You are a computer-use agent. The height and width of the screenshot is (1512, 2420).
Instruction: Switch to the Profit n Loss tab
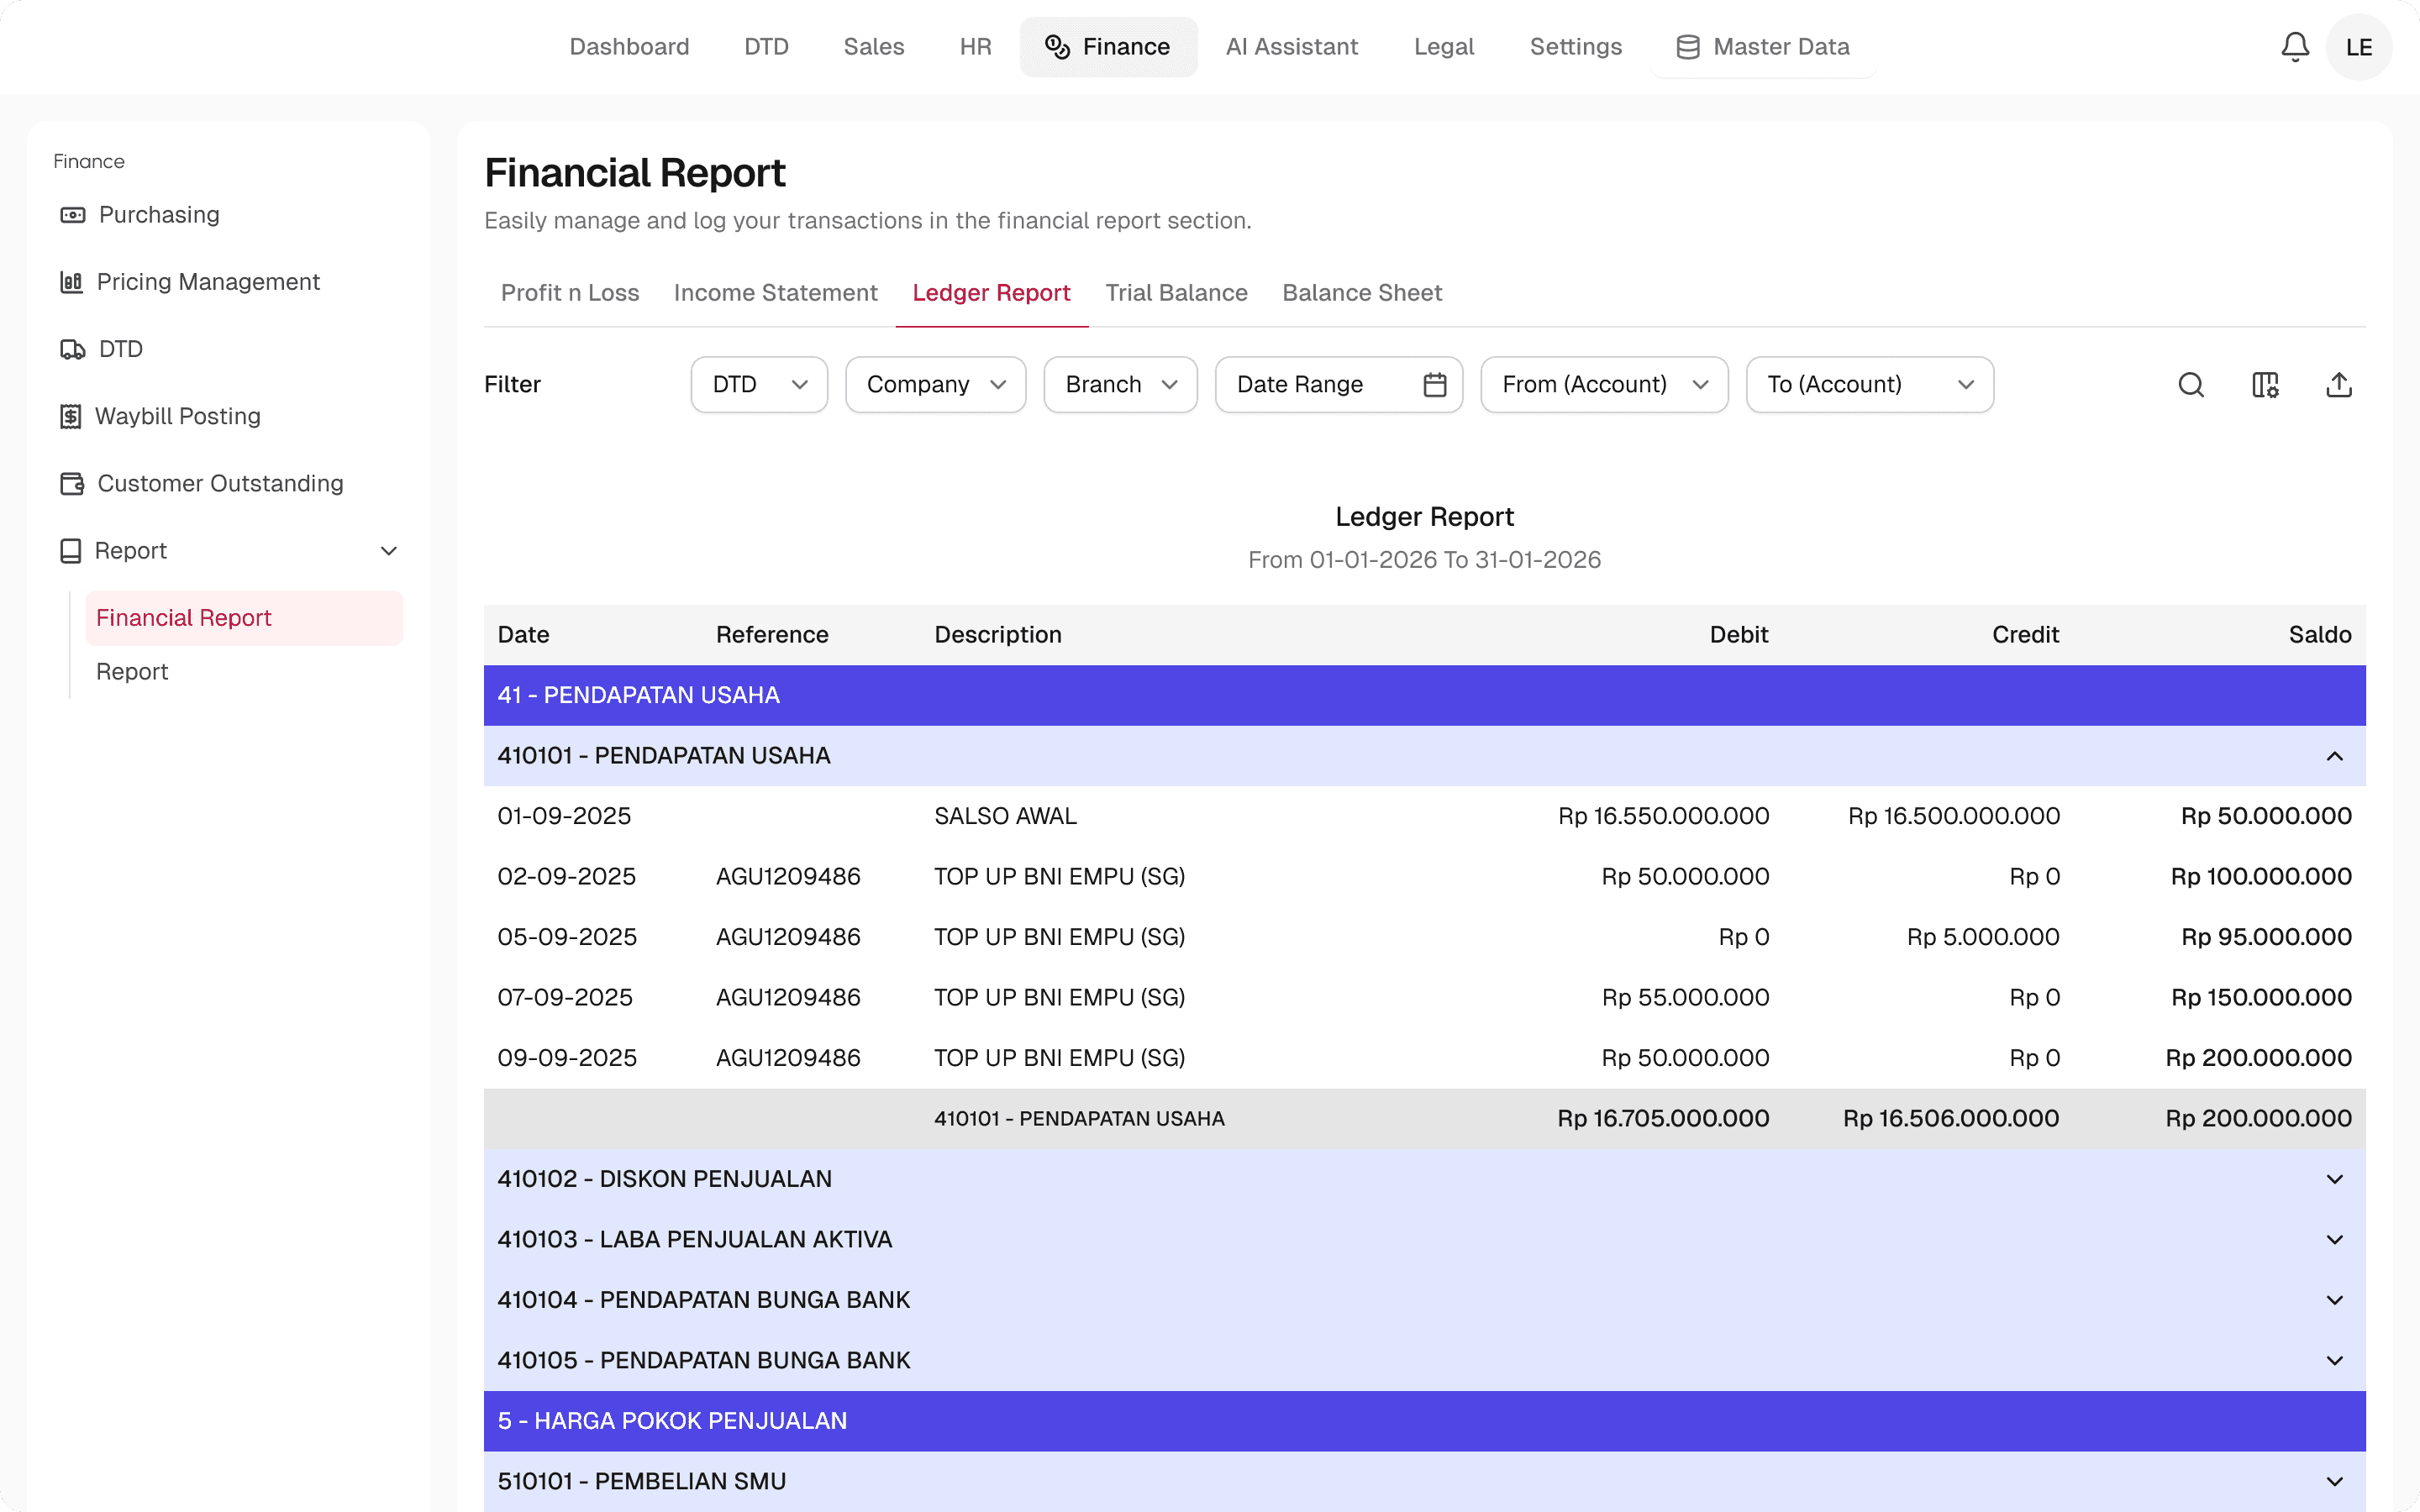coord(570,293)
